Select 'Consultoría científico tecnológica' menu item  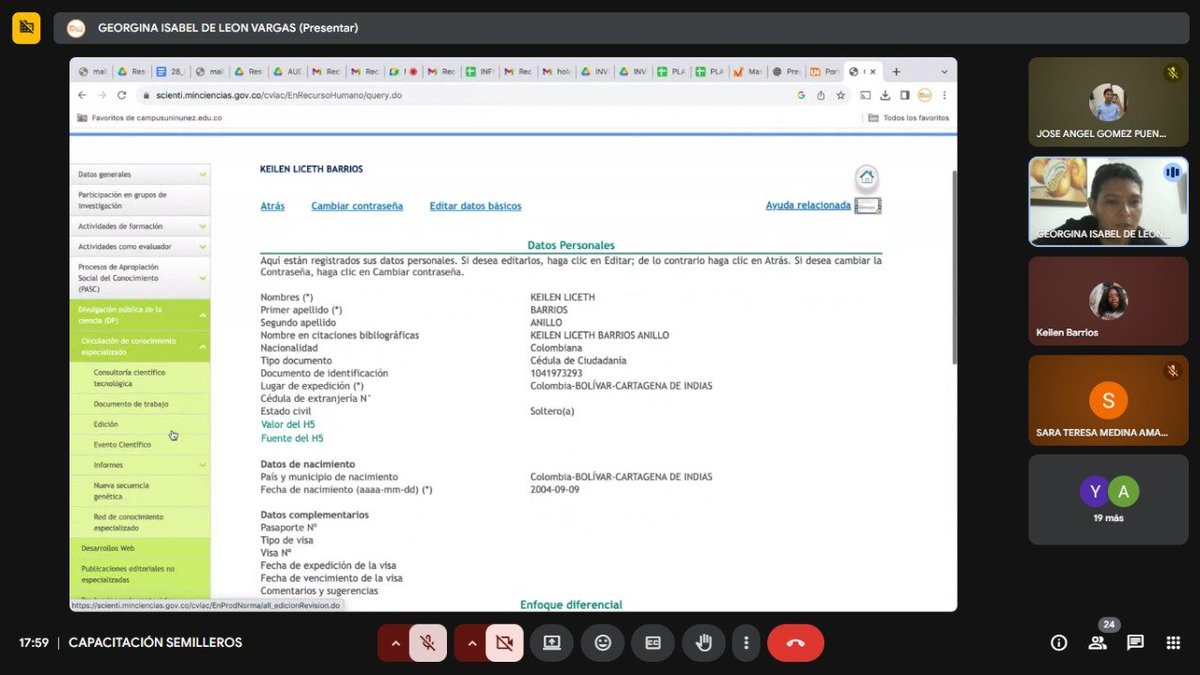(x=140, y=378)
